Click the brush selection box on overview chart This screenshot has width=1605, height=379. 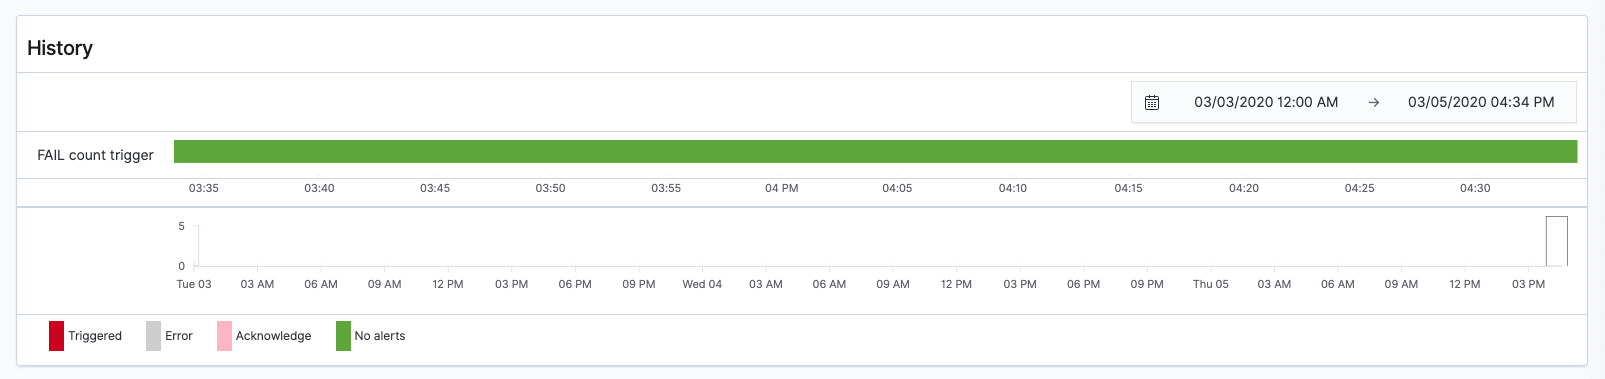coord(1556,241)
